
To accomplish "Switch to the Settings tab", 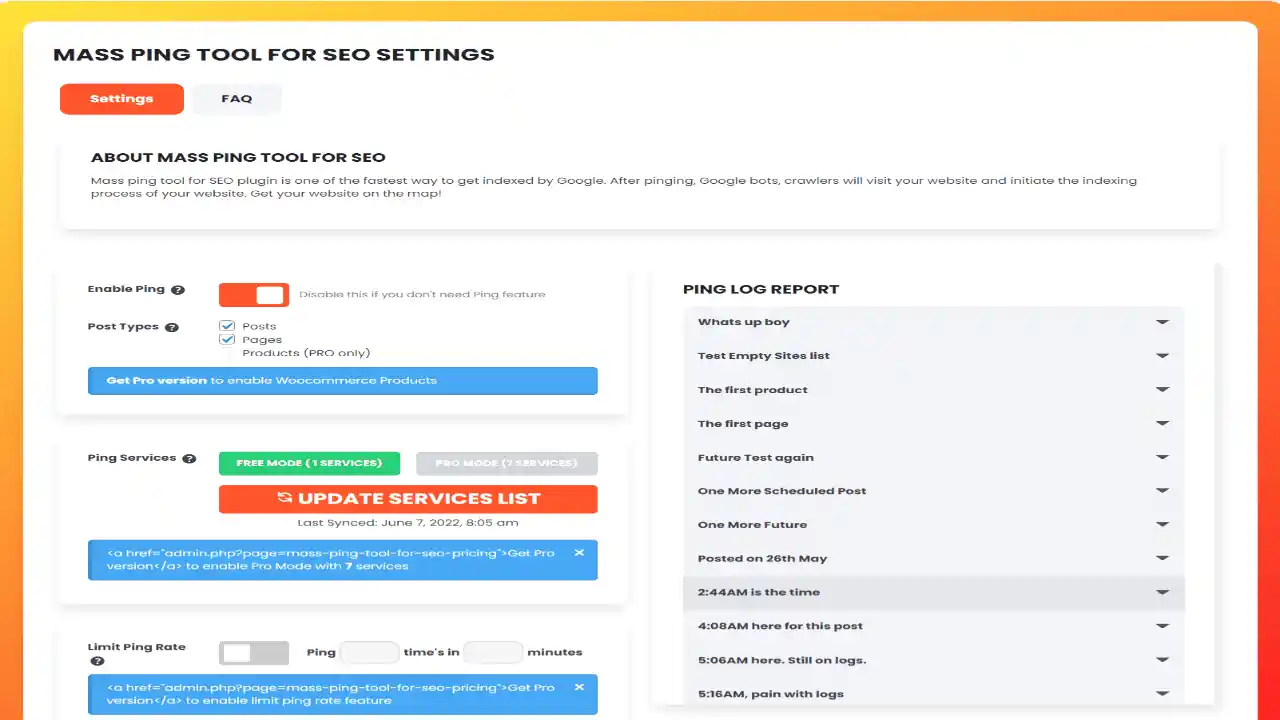I will [x=122, y=99].
